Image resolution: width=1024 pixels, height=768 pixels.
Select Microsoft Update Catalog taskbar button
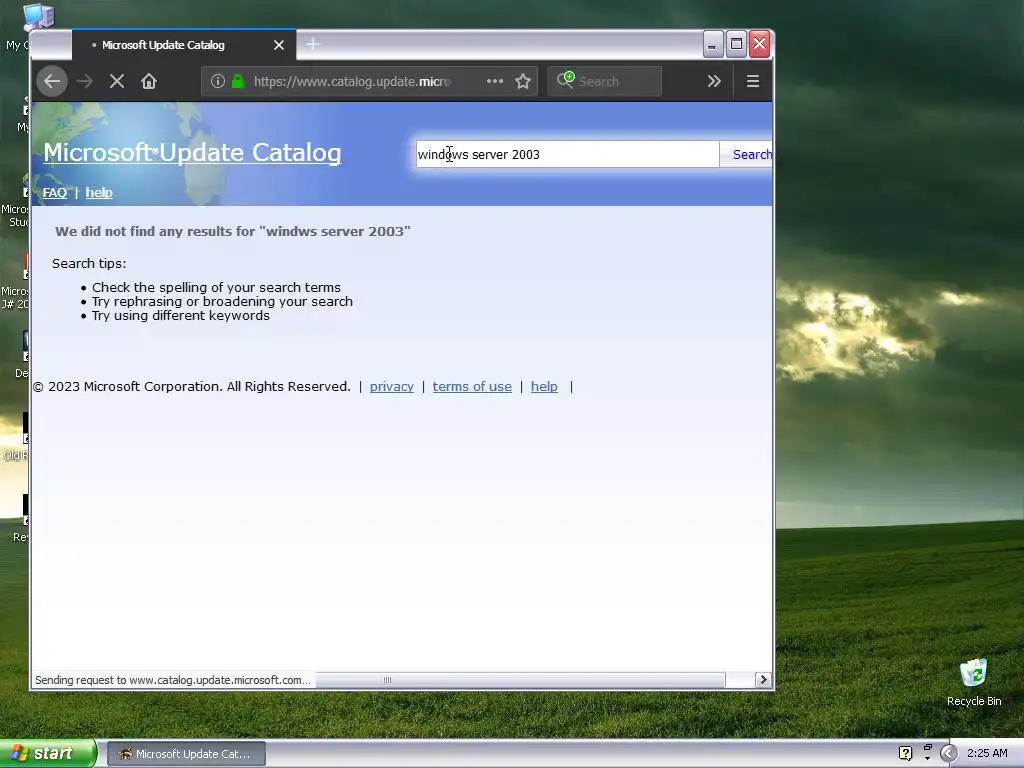(186, 754)
